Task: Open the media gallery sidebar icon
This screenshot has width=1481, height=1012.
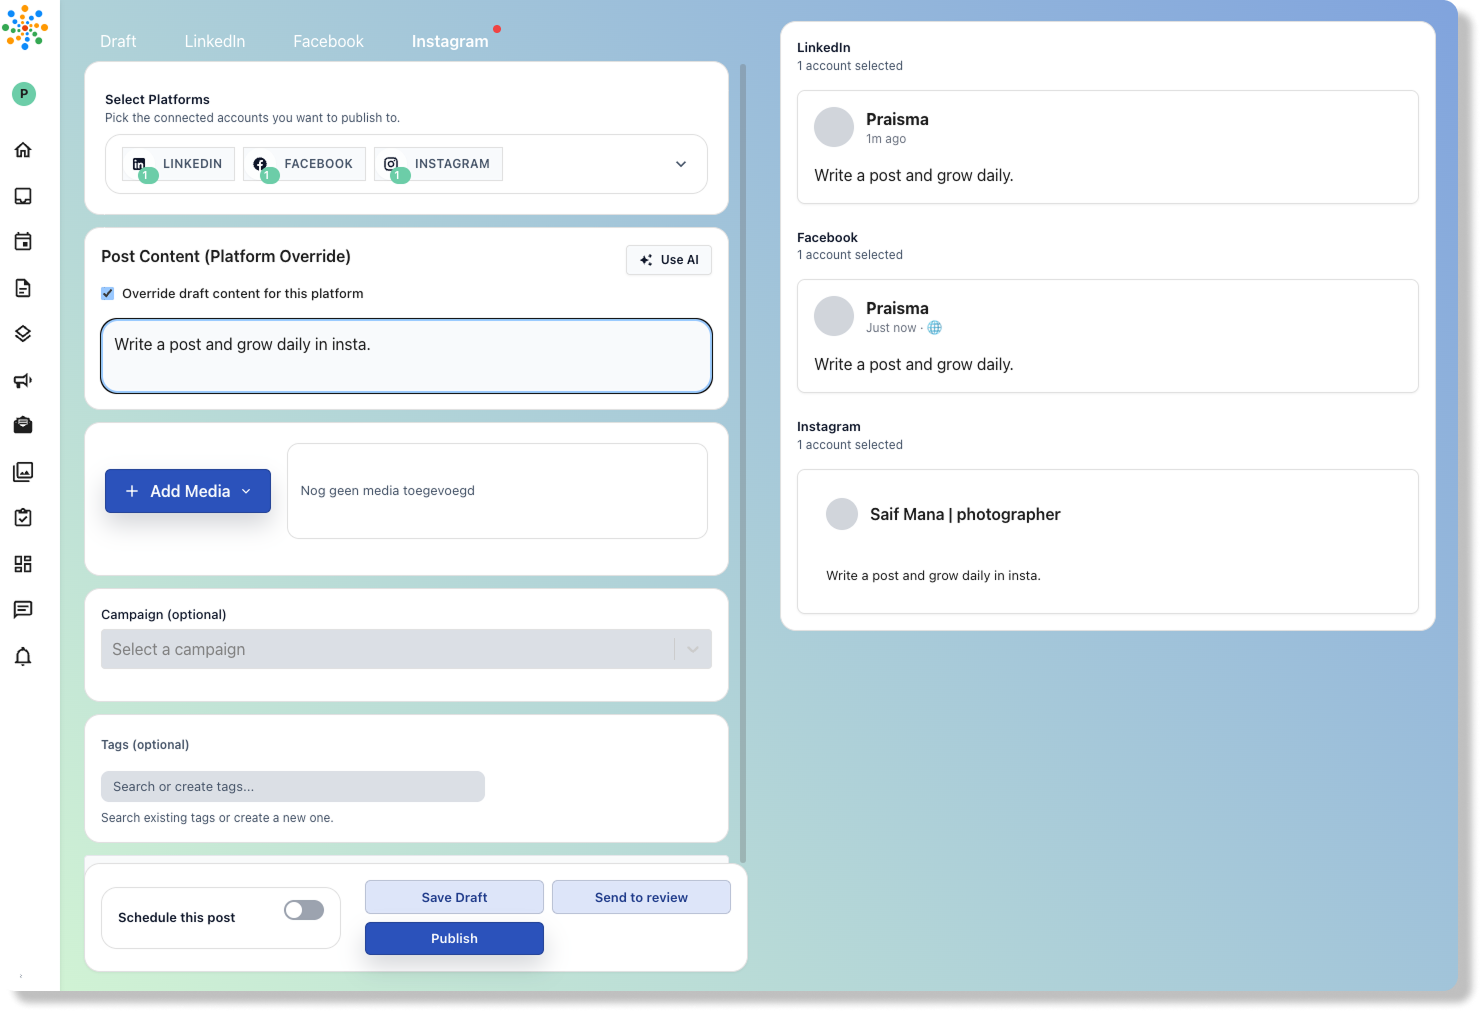Action: pos(23,472)
